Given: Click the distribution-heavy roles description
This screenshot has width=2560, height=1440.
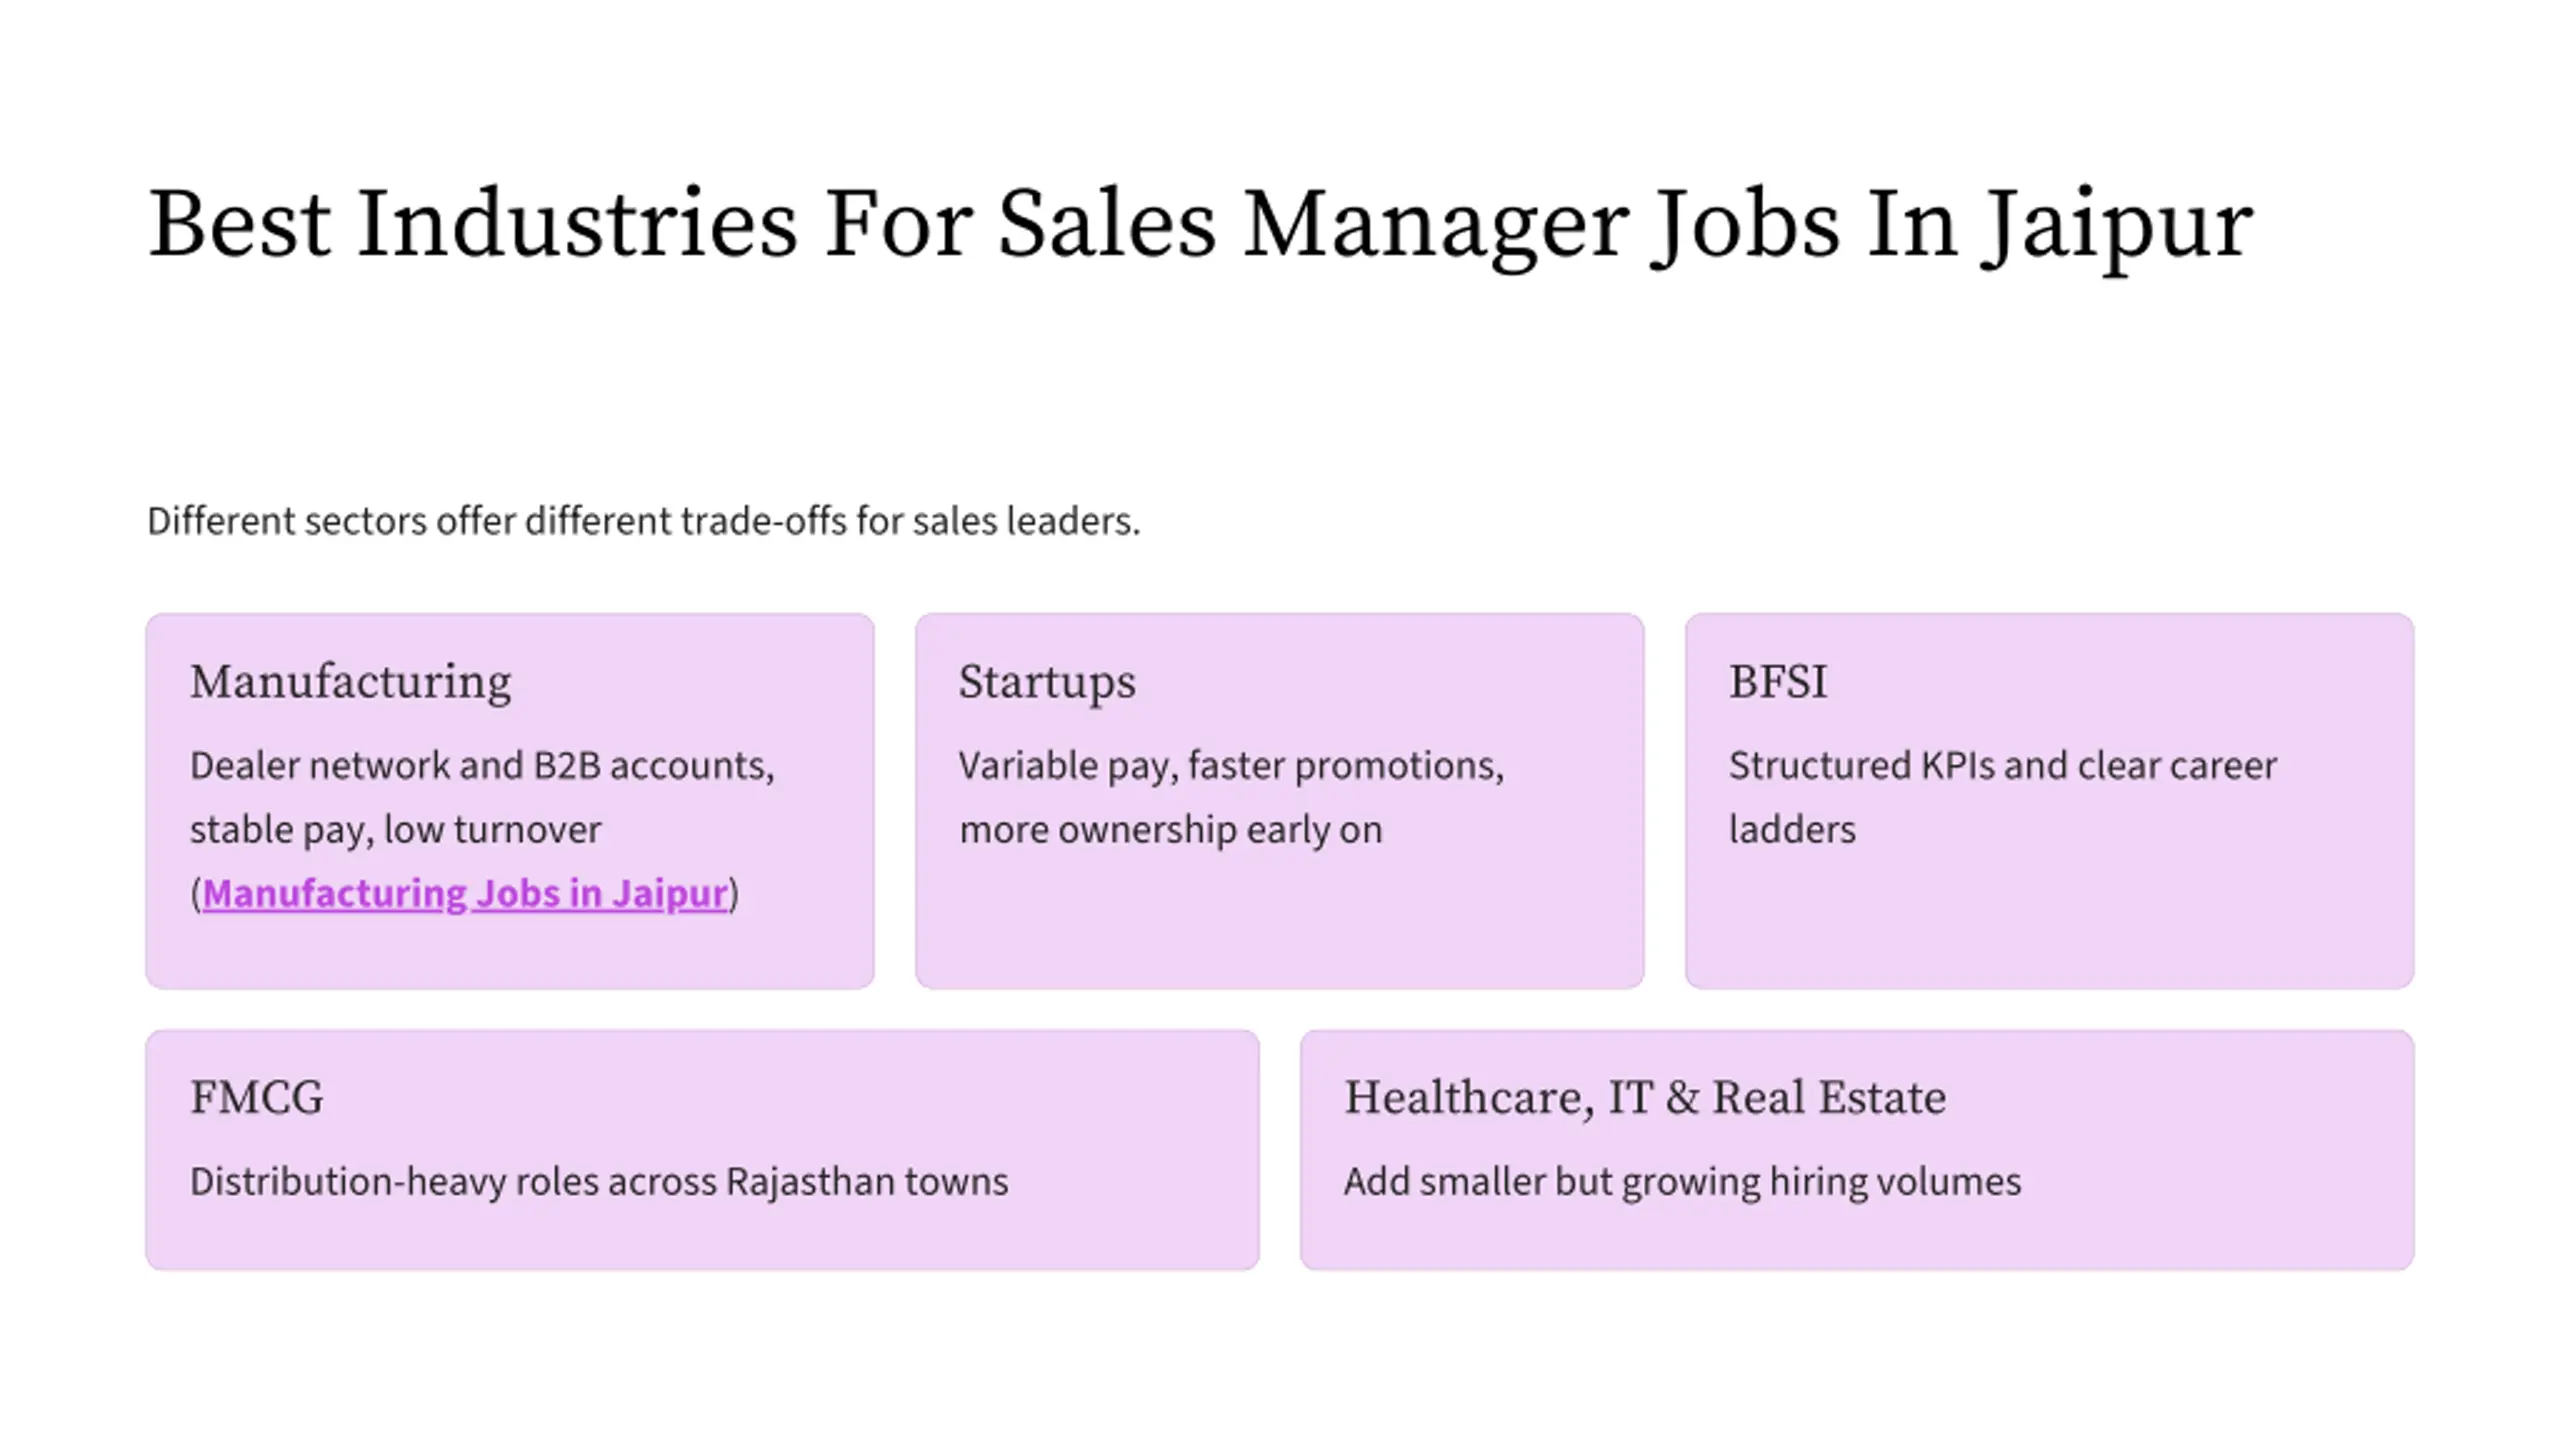Looking at the screenshot, I should (599, 1182).
